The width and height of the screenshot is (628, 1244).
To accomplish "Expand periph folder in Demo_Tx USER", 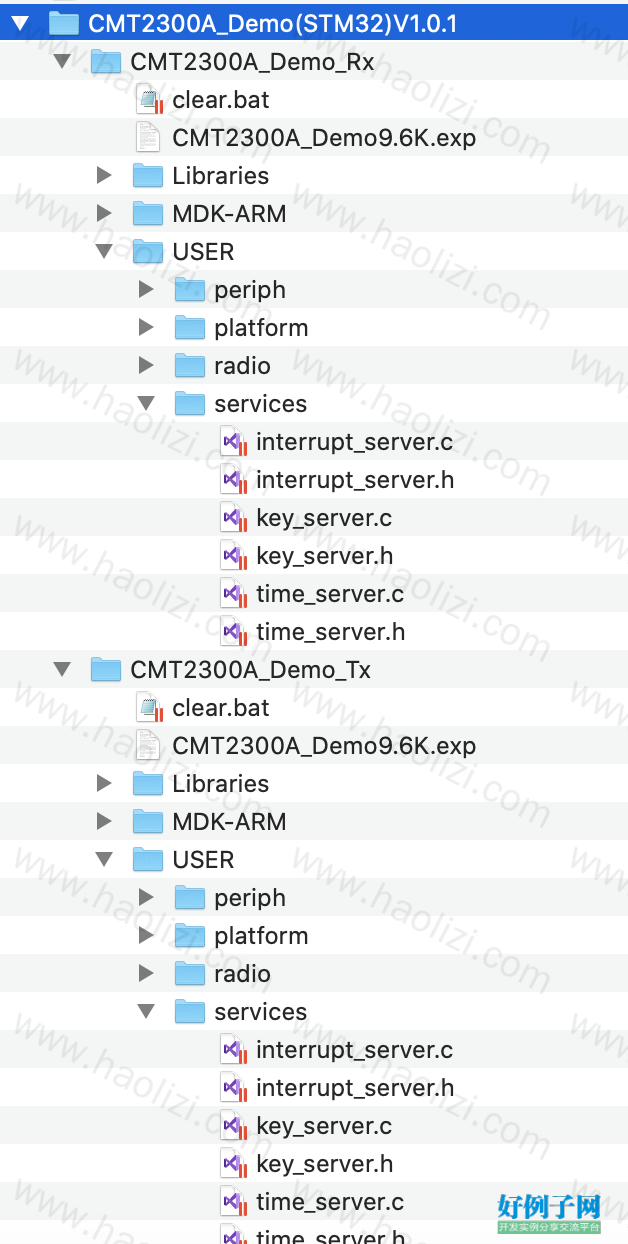I will 146,897.
